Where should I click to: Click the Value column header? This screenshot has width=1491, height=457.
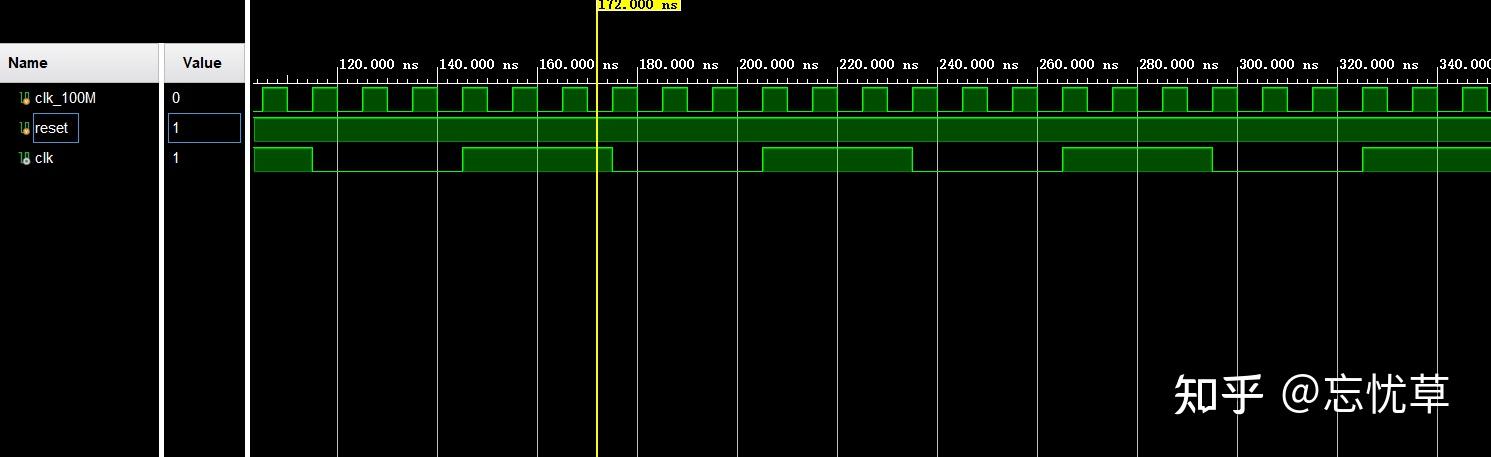[x=204, y=62]
